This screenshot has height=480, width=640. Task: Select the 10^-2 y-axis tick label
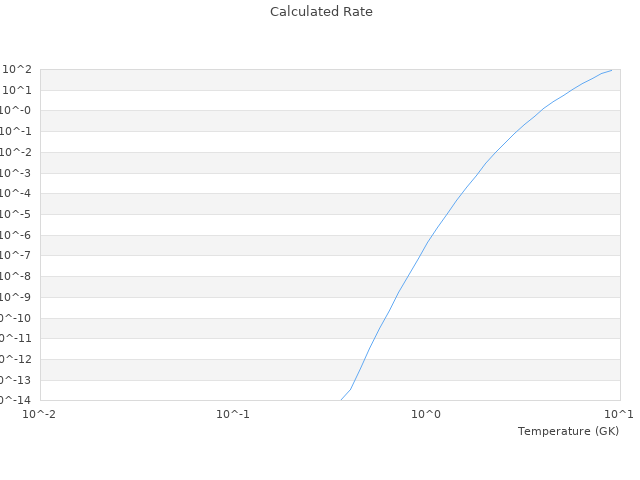(17, 152)
